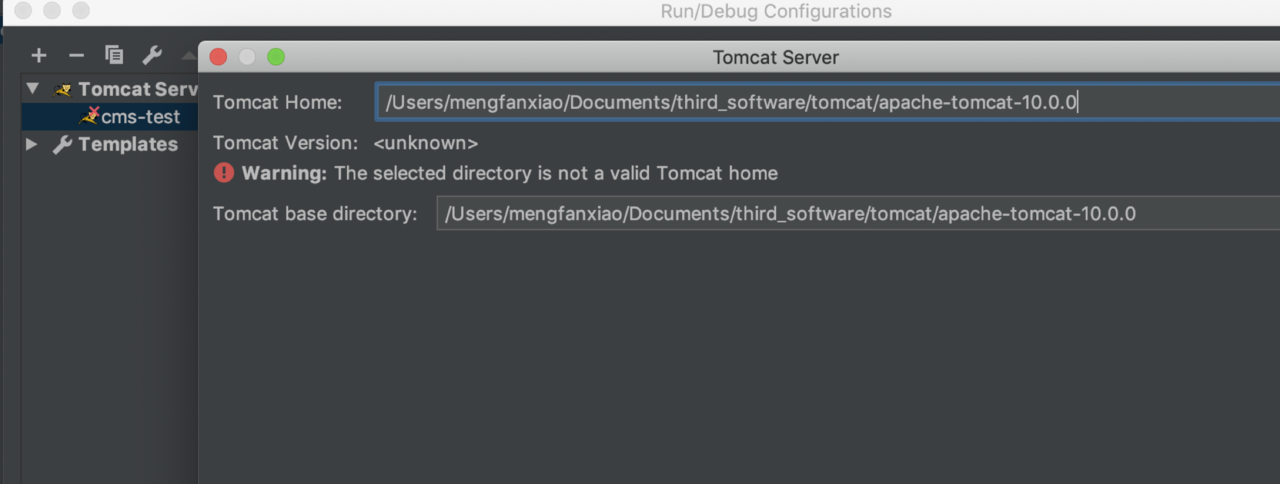
Task: Add a new run configuration with plus icon
Action: 39,55
